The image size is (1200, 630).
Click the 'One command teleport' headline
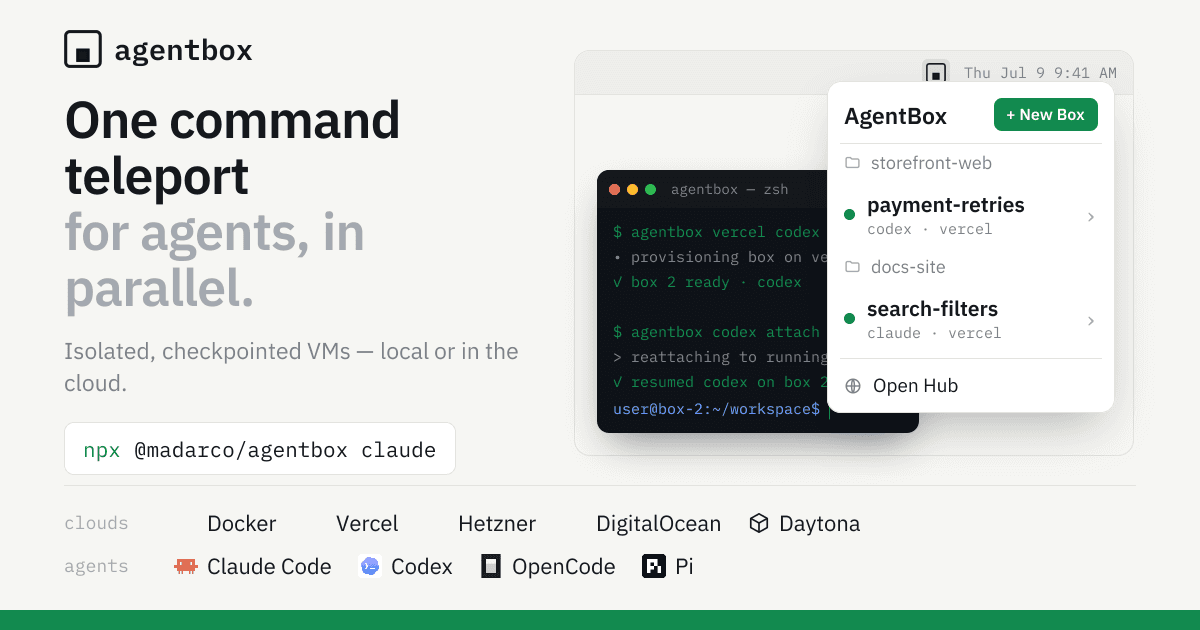[233, 148]
